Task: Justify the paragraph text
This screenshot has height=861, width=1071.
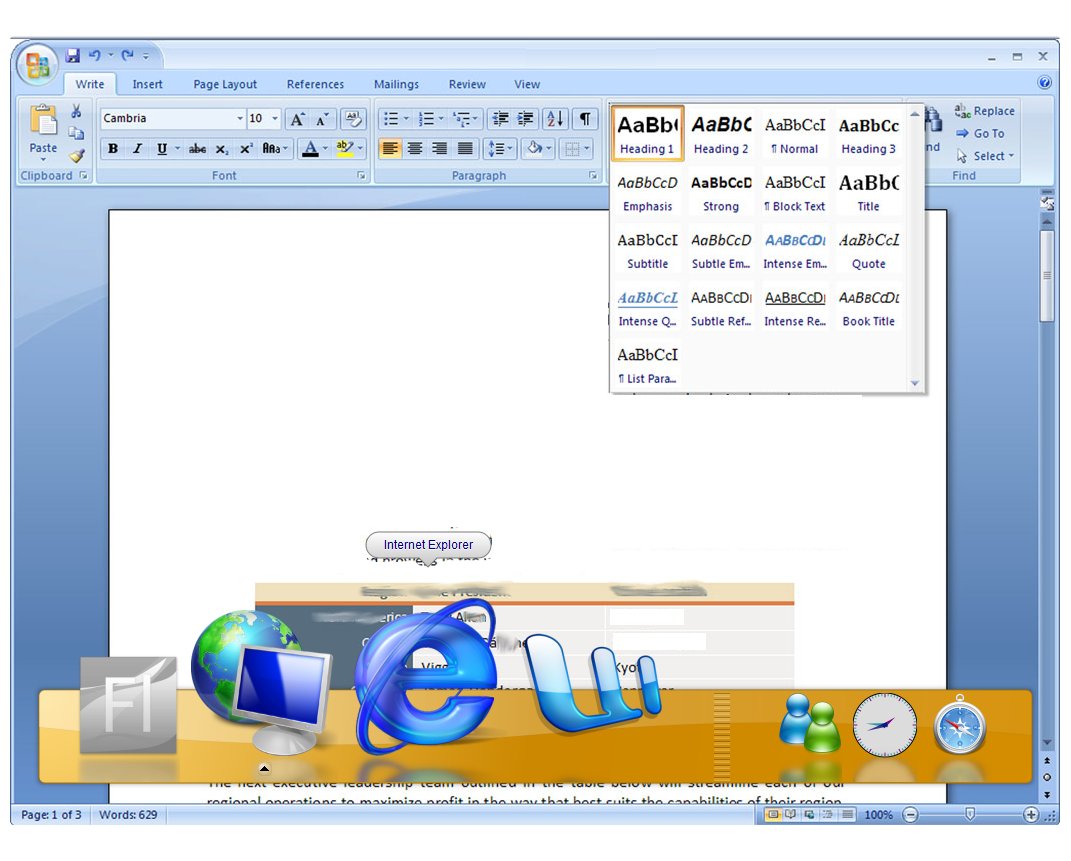Action: click(x=464, y=148)
